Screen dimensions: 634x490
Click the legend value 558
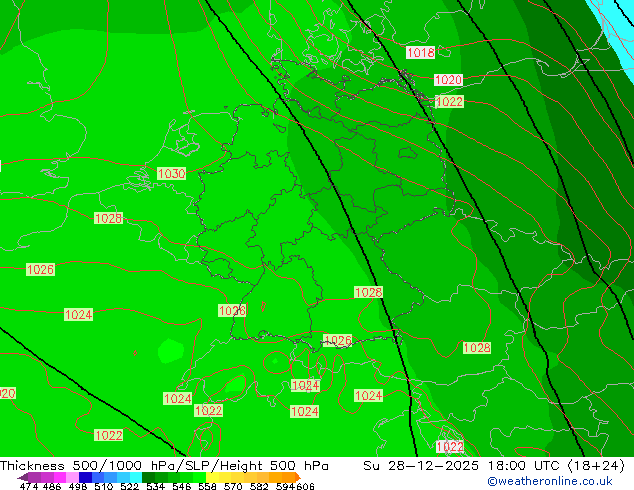coord(207,486)
